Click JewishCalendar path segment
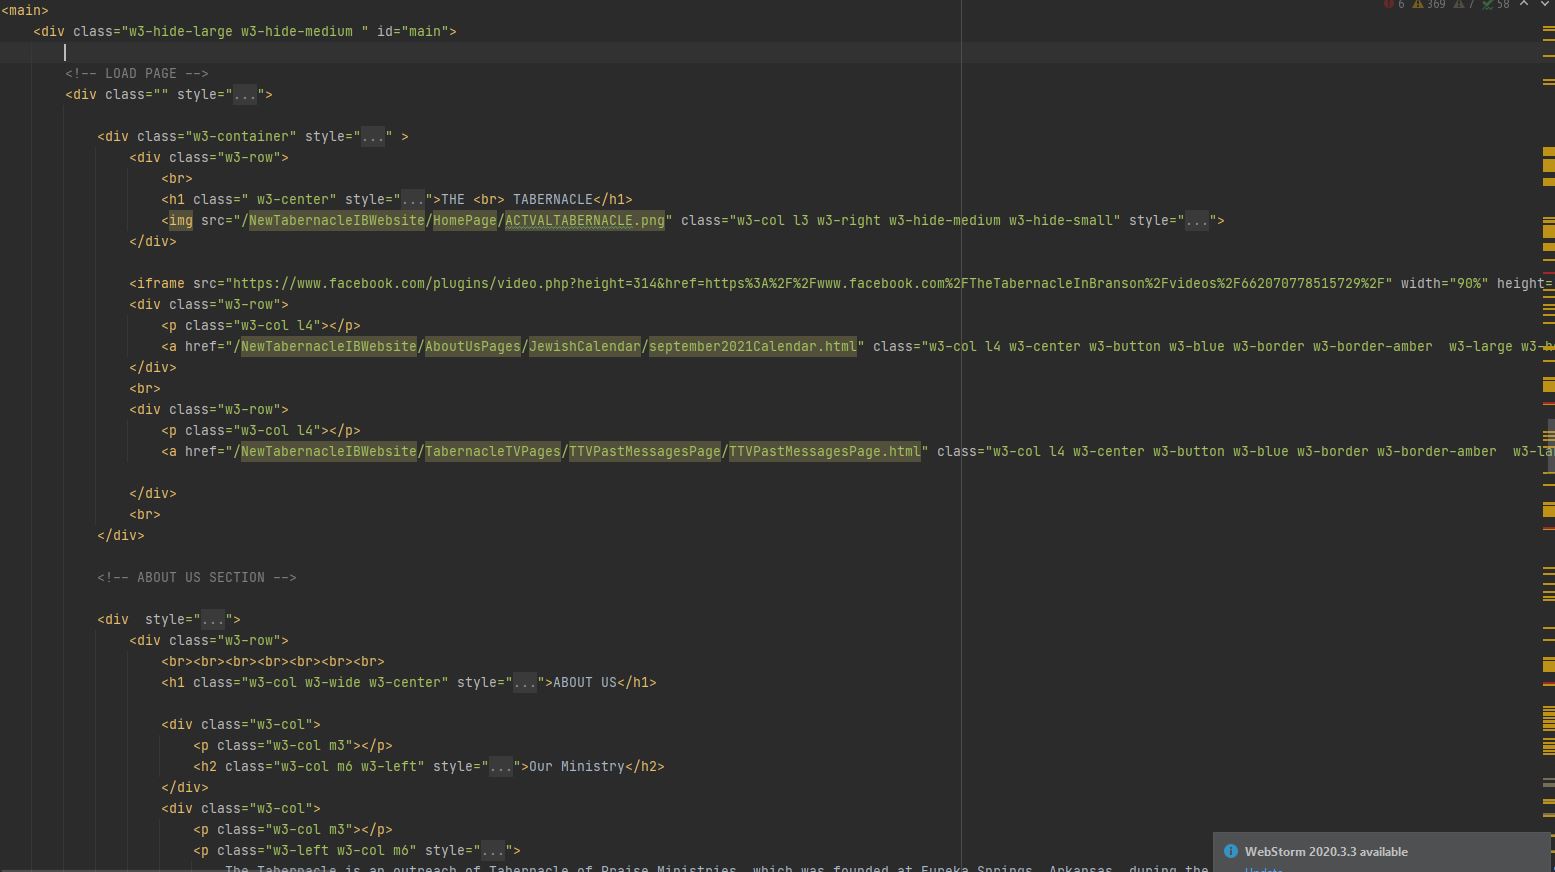1555x872 pixels. coord(585,347)
